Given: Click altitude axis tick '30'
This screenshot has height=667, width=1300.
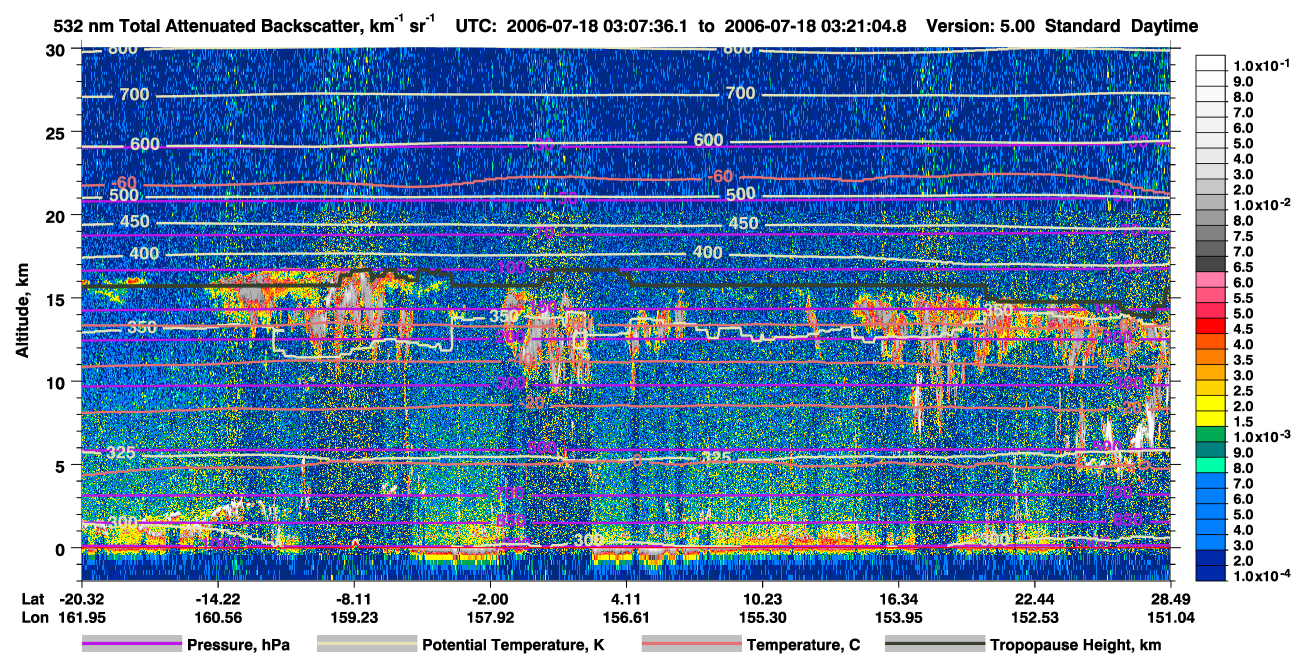Looking at the screenshot, I should [x=57, y=49].
